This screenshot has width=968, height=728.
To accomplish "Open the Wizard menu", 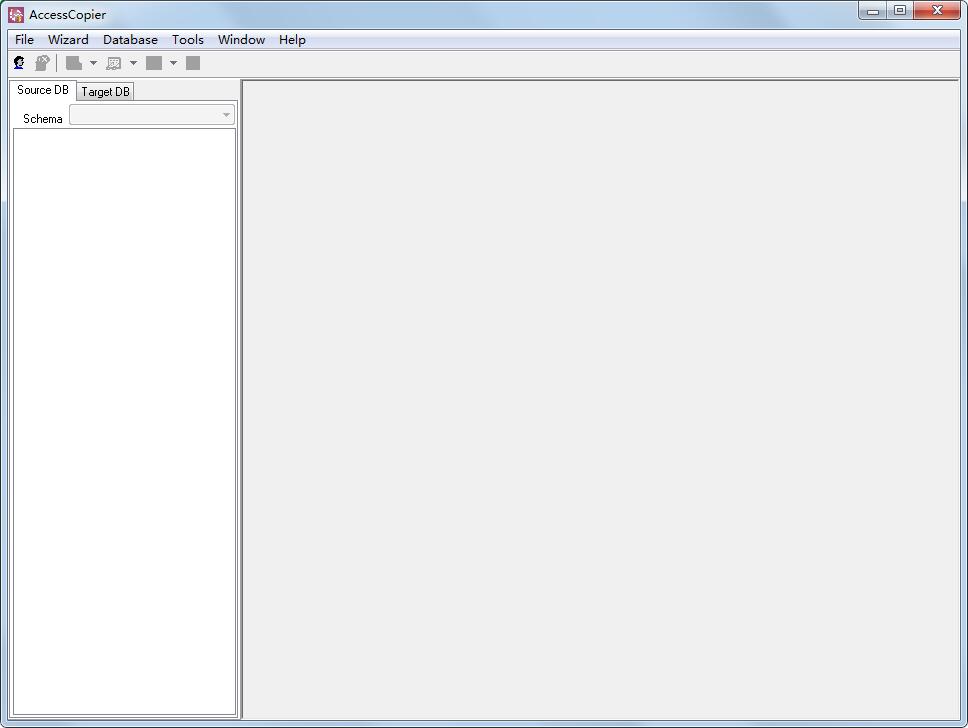I will (x=68, y=40).
